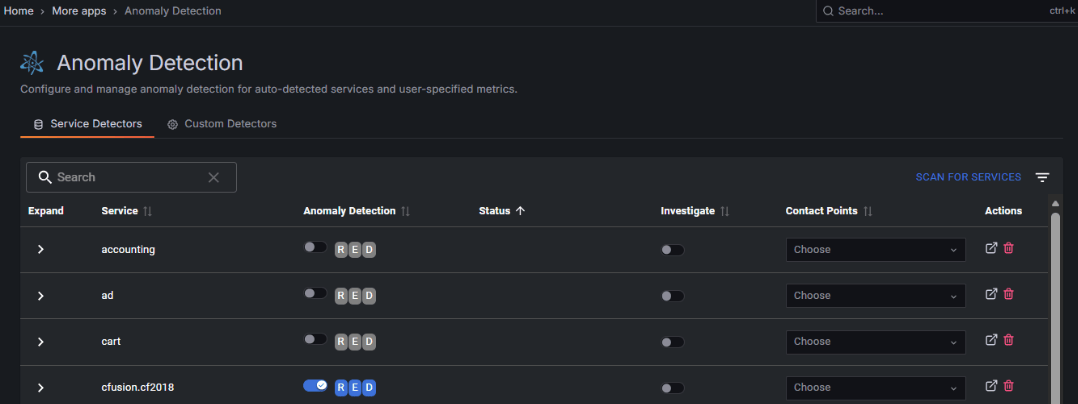The image size is (1078, 404).
Task: Click SCAN FOR SERVICES button
Action: pos(968,177)
